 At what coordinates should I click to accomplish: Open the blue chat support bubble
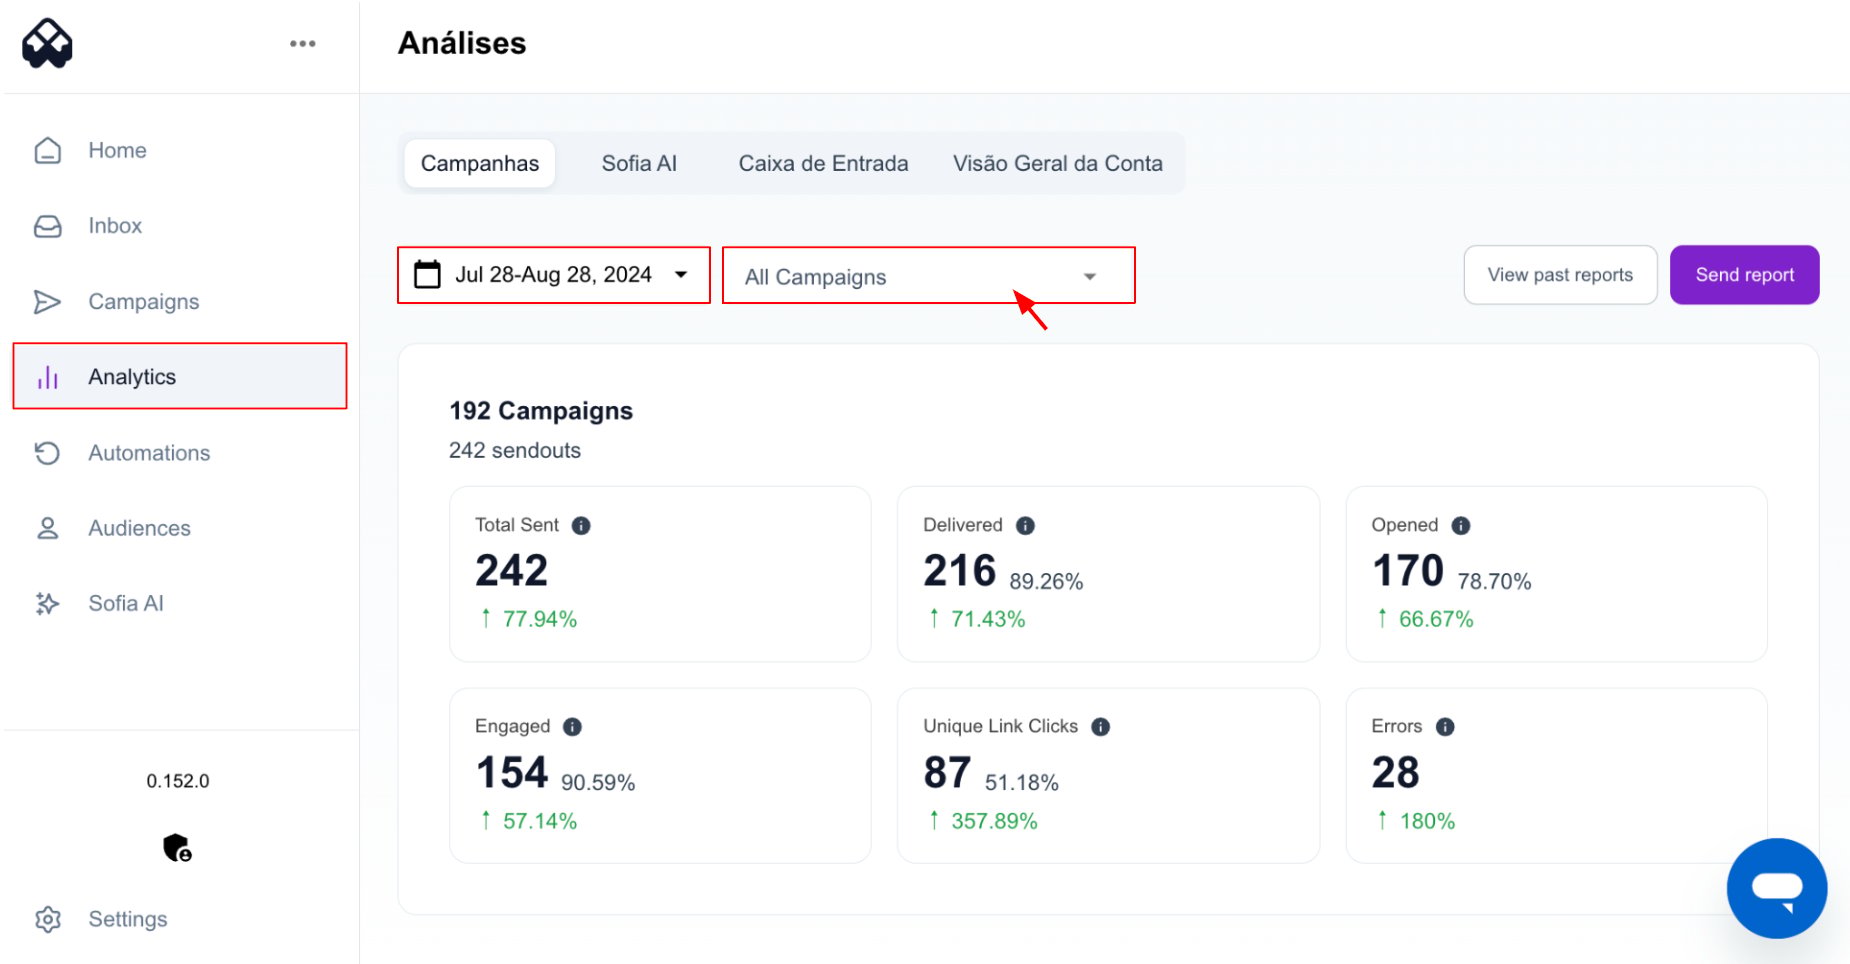[x=1776, y=888]
